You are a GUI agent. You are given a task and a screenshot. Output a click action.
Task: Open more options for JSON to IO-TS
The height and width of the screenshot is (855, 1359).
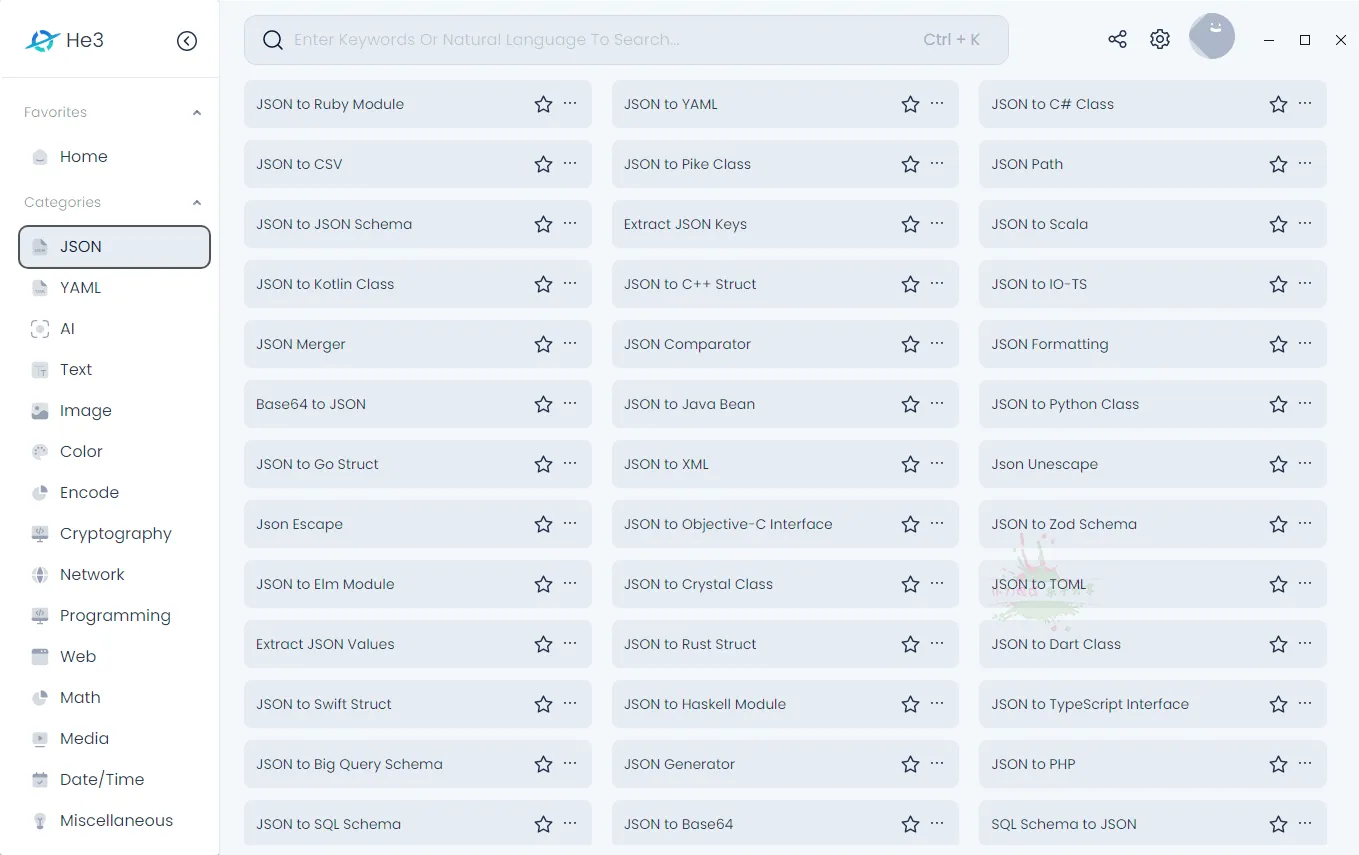(x=1305, y=283)
